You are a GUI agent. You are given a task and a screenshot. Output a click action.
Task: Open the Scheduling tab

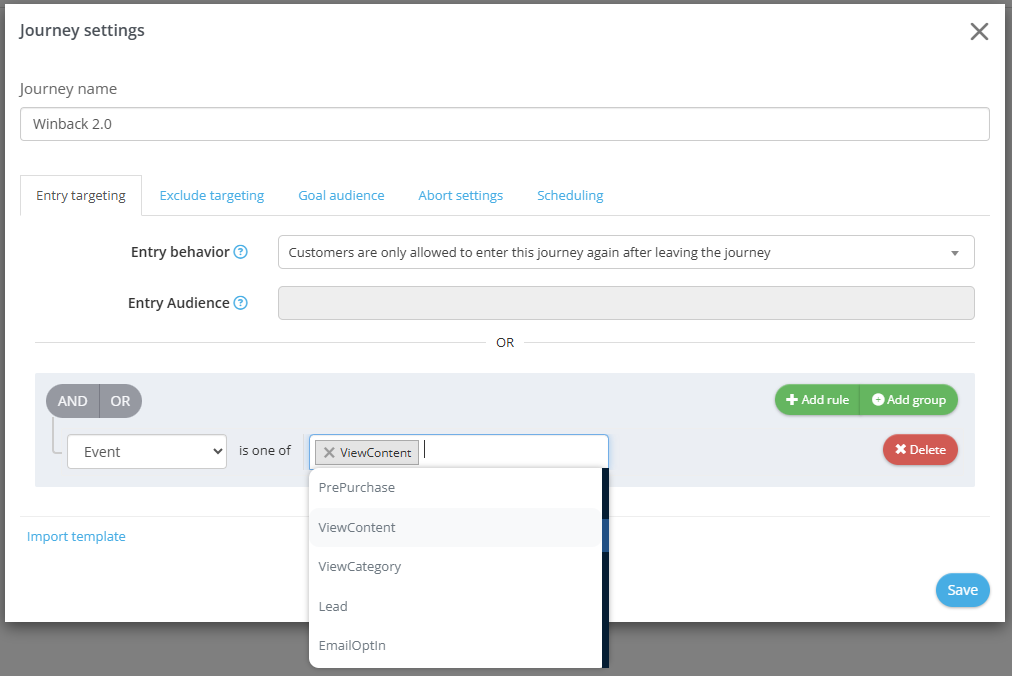(x=570, y=196)
